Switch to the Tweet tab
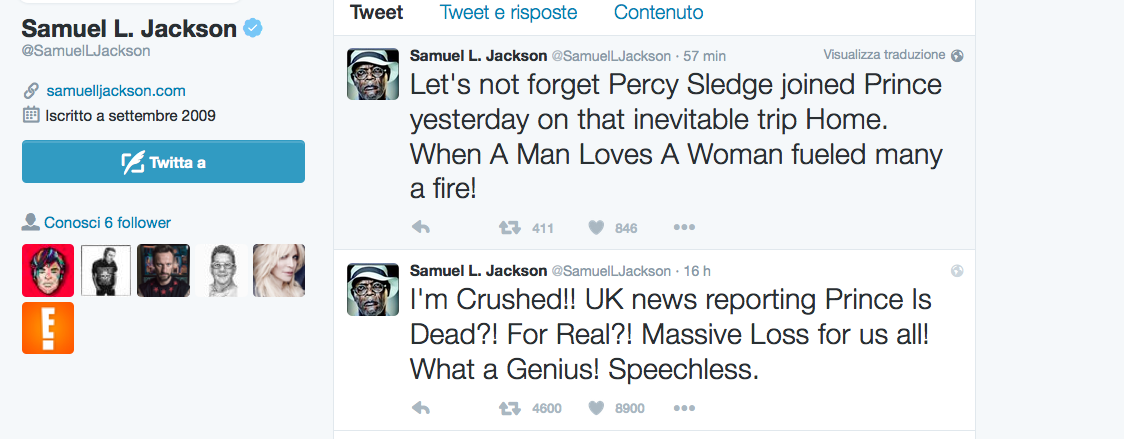Screen dimensions: 1124x439 click(x=377, y=13)
